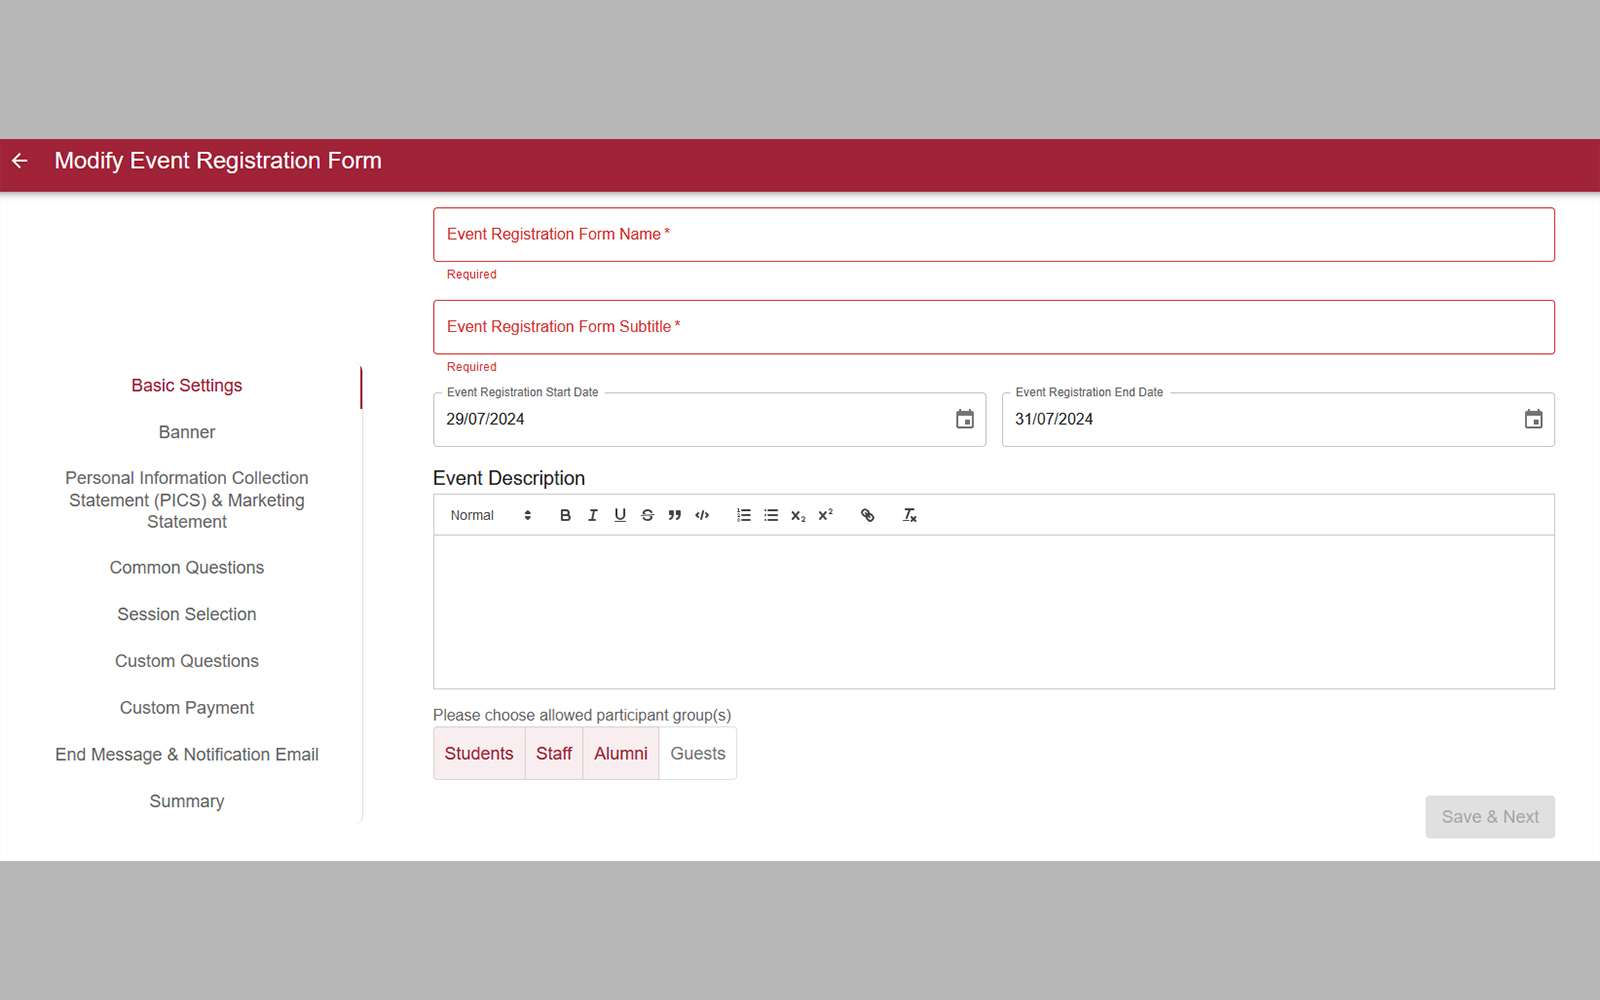Insert a blockquote in description

tap(675, 515)
